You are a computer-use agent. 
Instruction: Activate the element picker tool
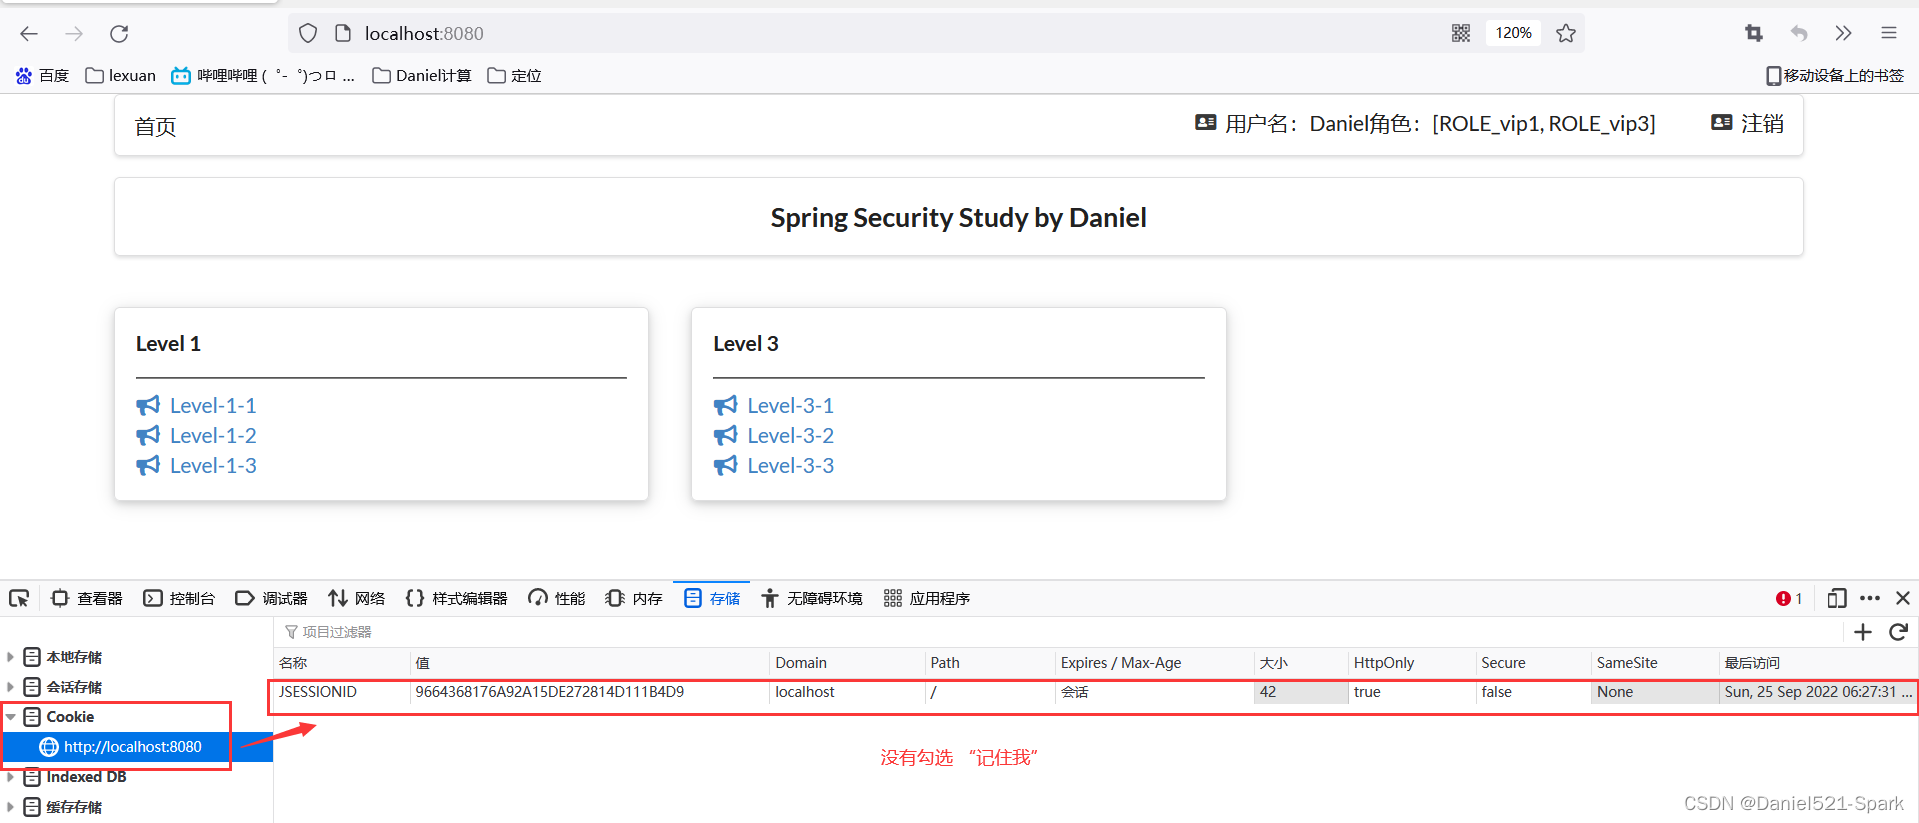click(x=19, y=598)
